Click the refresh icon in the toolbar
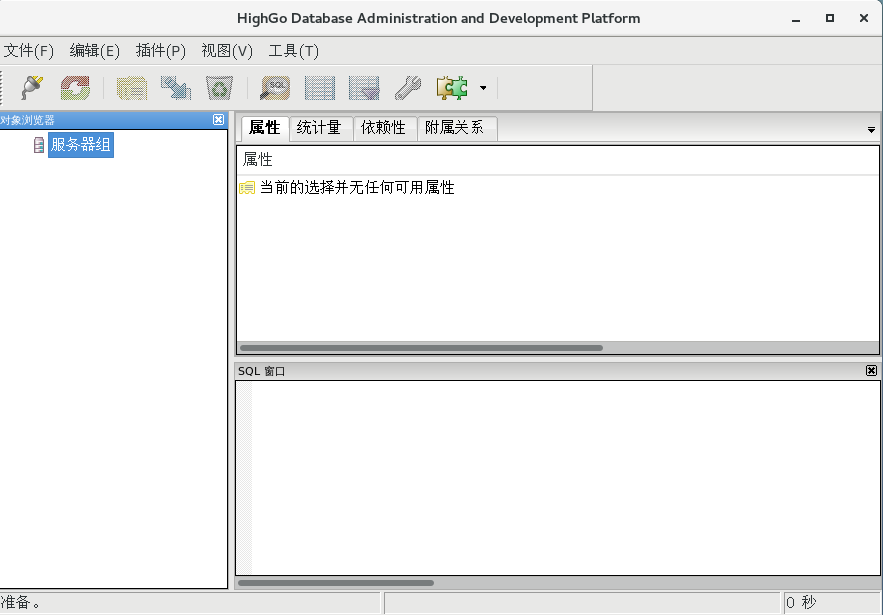 (74, 87)
